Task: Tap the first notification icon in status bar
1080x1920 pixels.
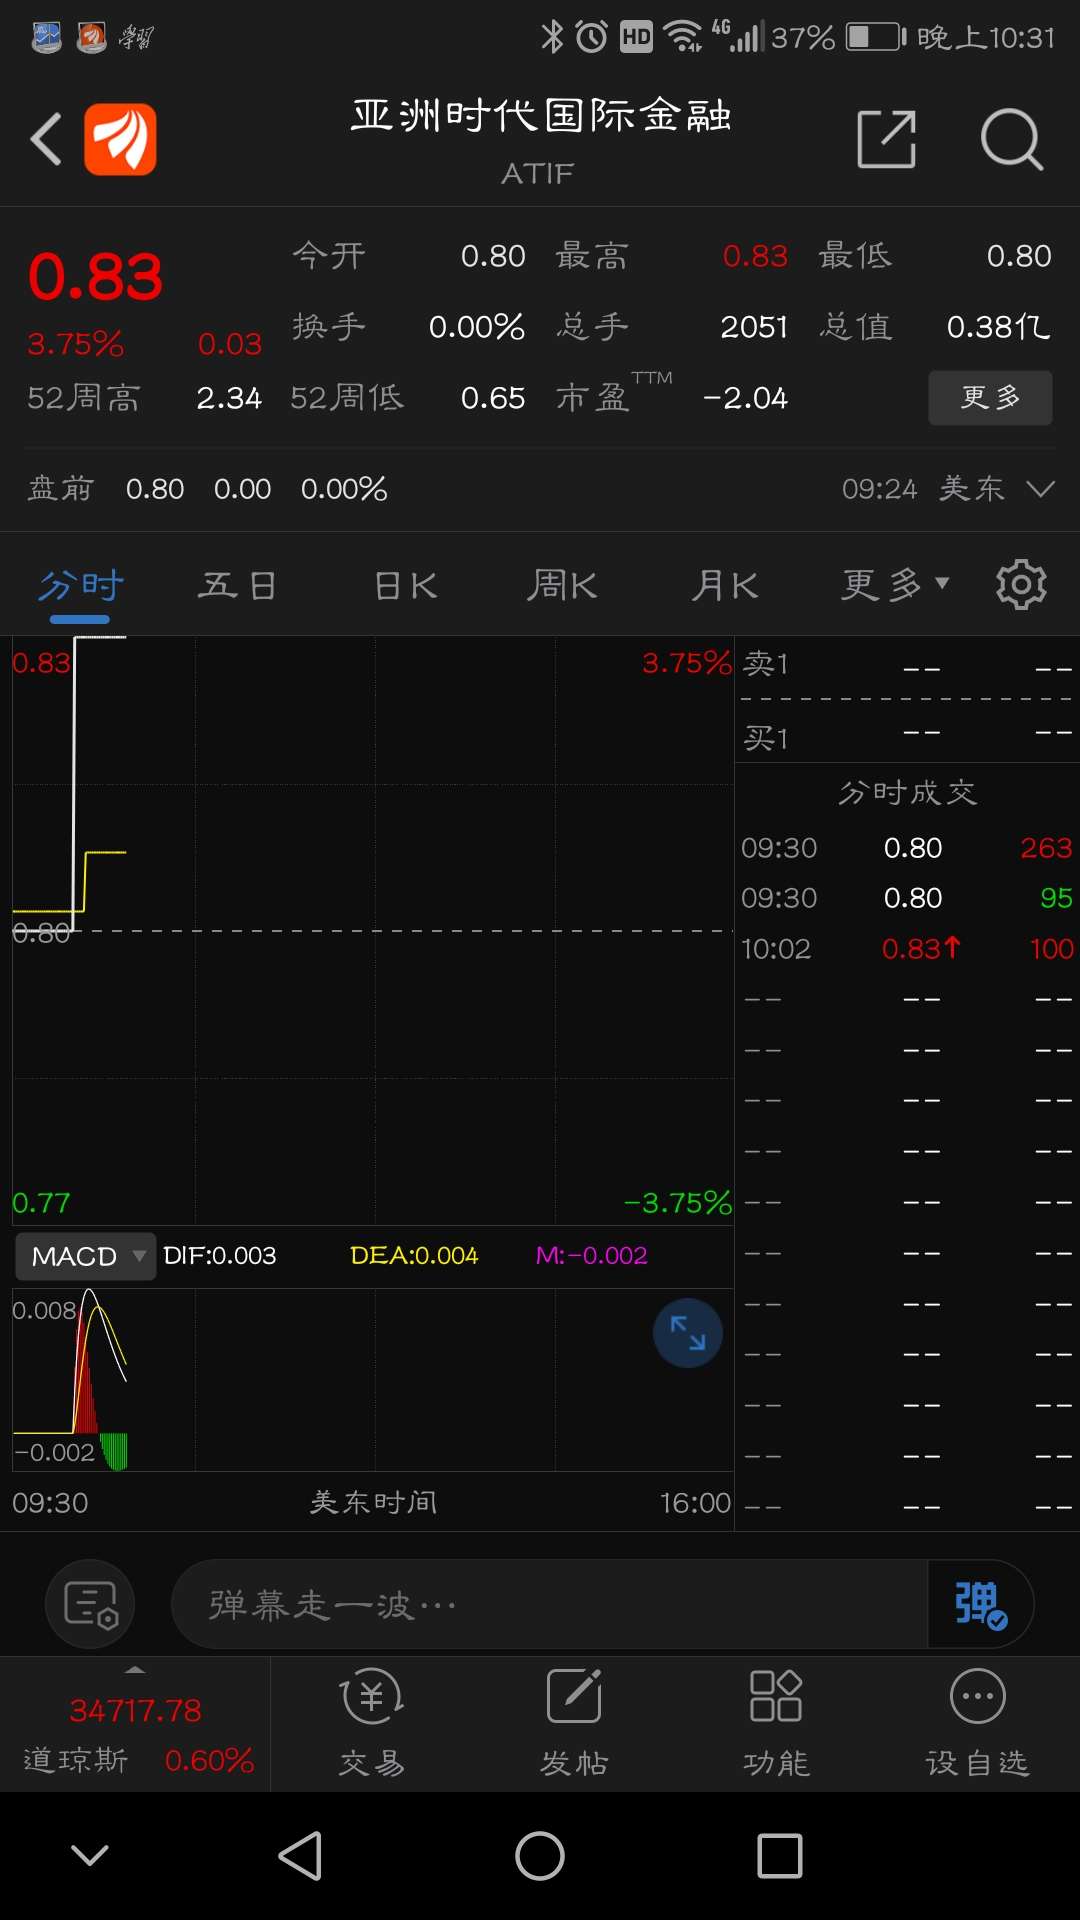Action: click(x=46, y=38)
